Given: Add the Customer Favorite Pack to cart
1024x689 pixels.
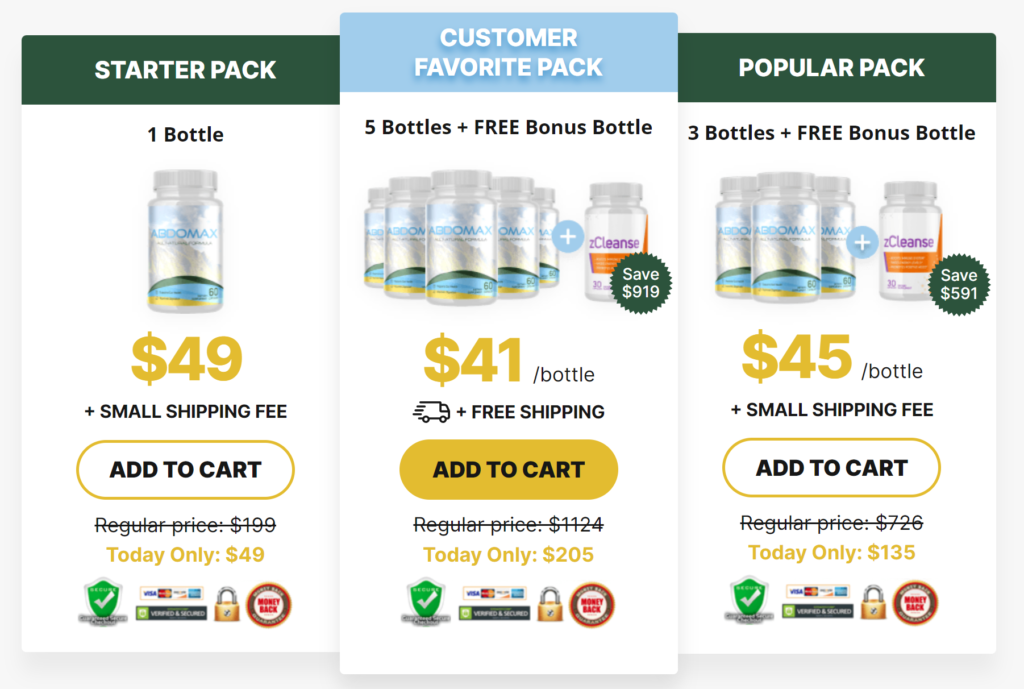Looking at the screenshot, I should 508,469.
